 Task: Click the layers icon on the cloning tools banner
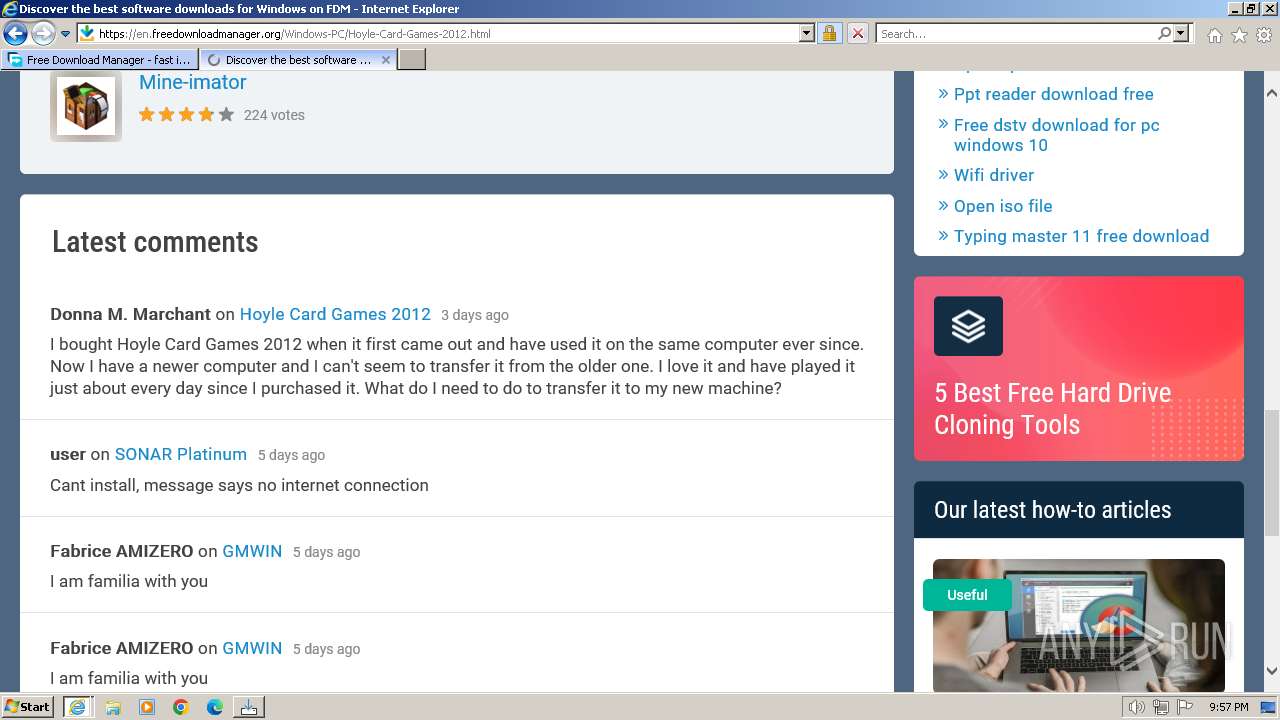(x=968, y=326)
